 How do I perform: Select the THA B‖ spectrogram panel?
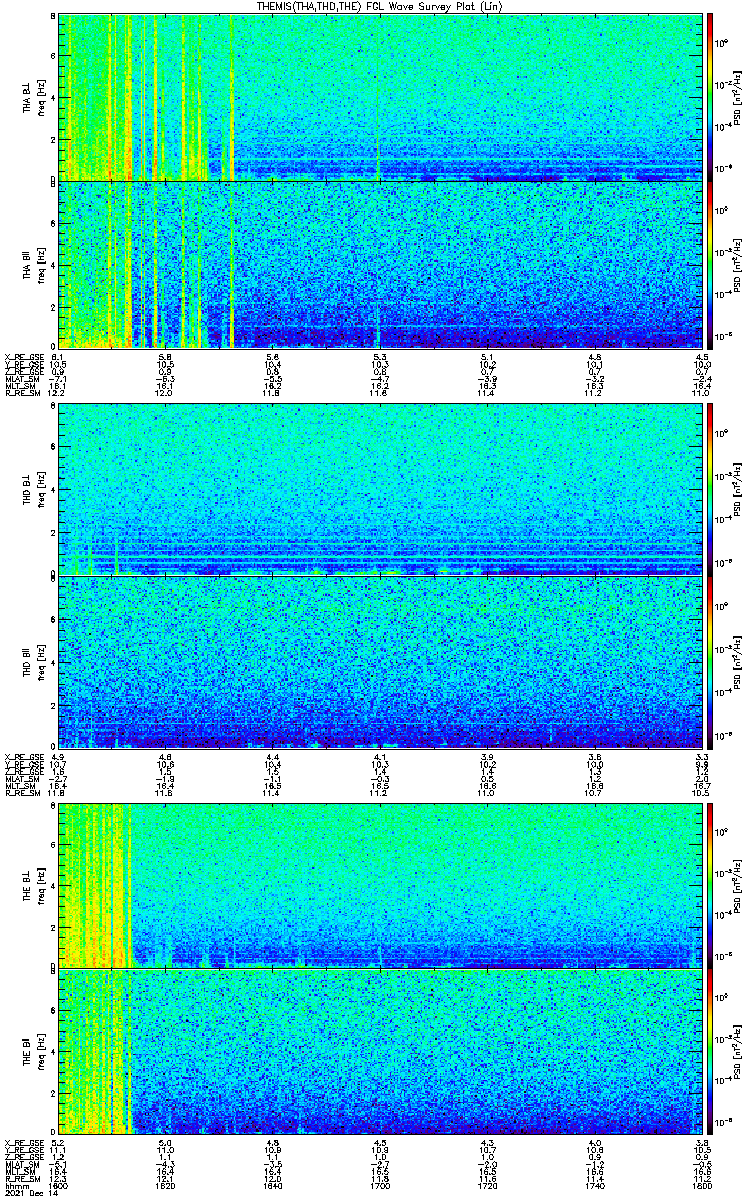click(380, 264)
